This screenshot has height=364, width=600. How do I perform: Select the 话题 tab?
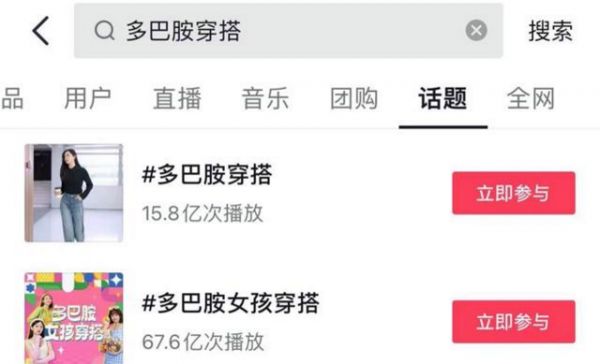(443, 98)
